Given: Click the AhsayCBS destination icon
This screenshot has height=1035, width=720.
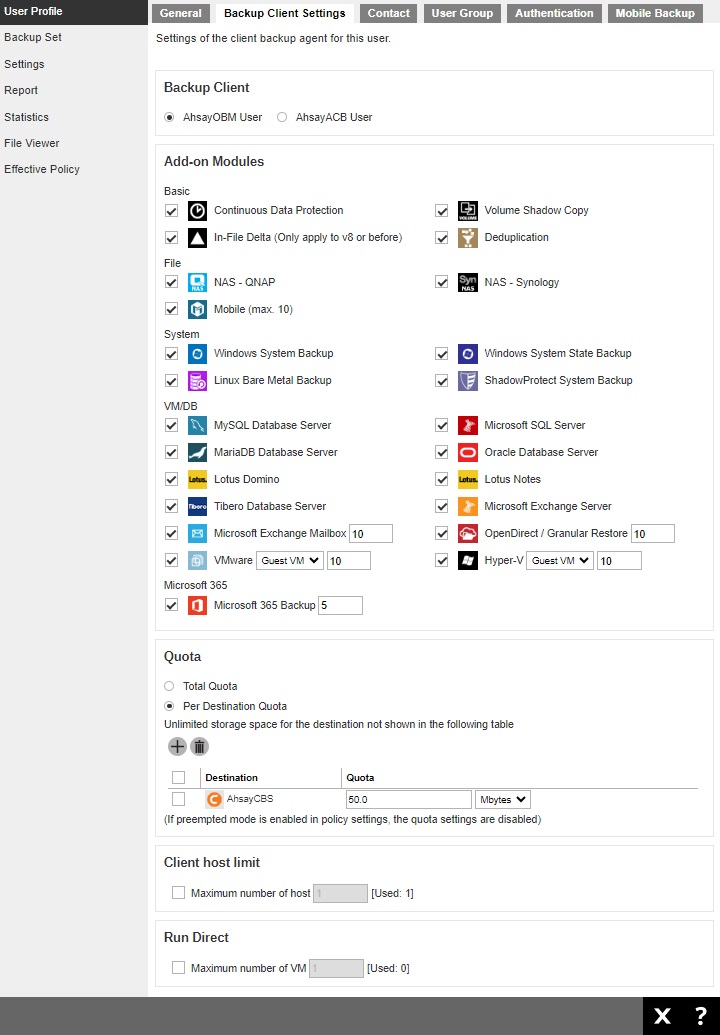Looking at the screenshot, I should point(214,799).
